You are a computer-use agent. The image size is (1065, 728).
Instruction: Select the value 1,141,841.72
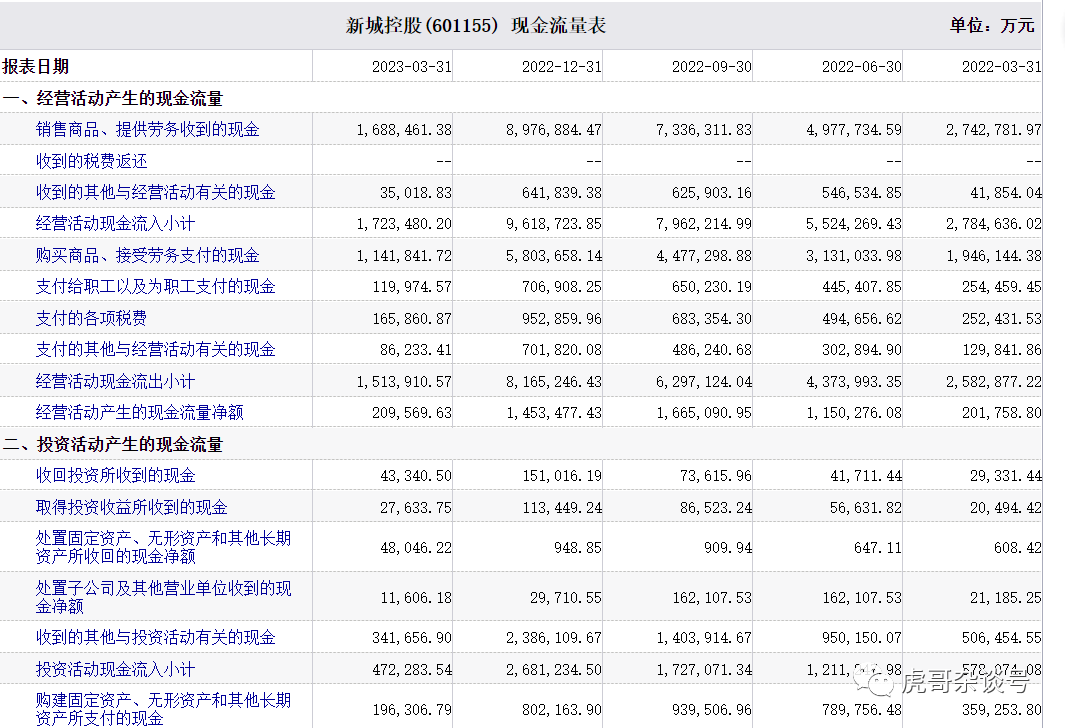point(404,256)
